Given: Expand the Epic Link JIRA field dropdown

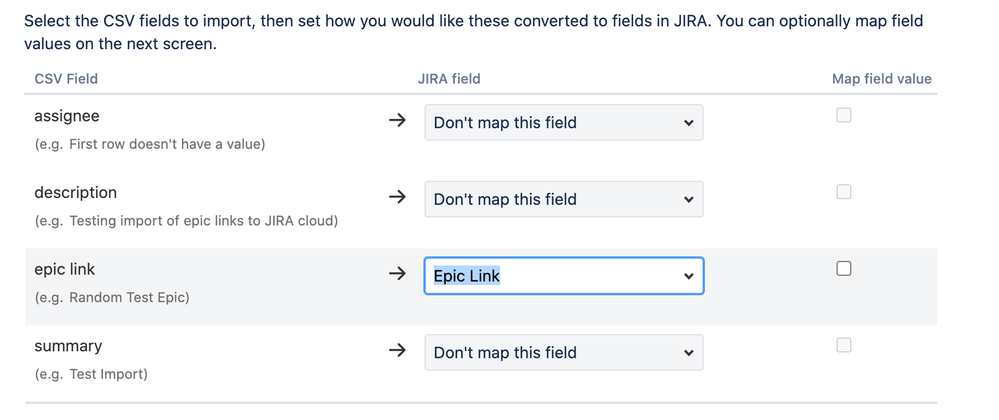Looking at the screenshot, I should [563, 276].
